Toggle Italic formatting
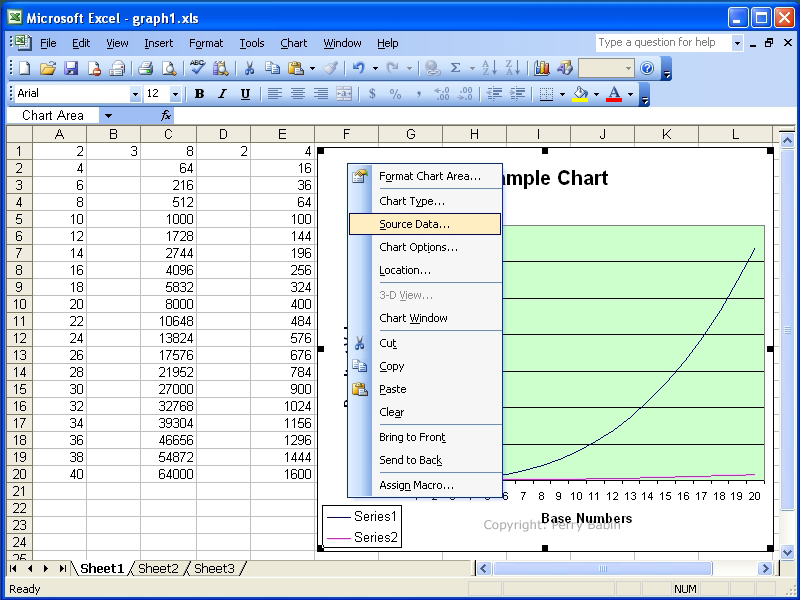The image size is (800, 600). [x=222, y=94]
